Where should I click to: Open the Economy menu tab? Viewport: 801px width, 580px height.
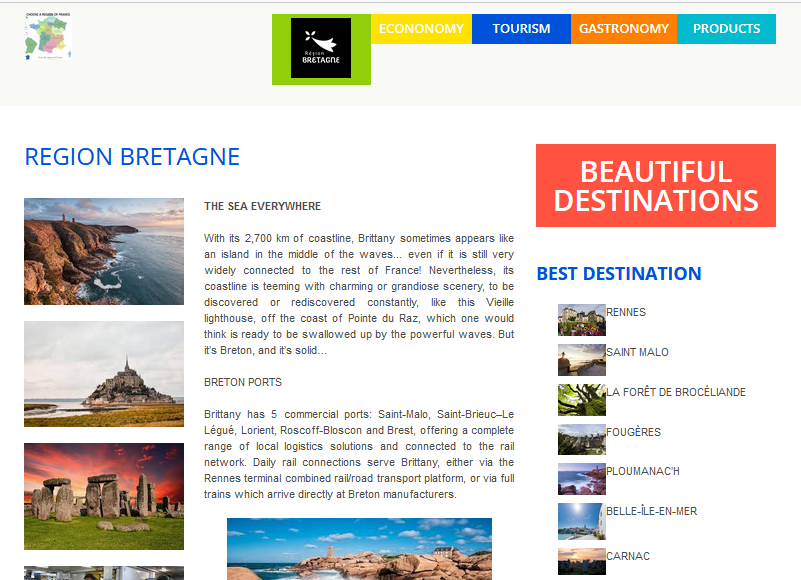coord(421,29)
